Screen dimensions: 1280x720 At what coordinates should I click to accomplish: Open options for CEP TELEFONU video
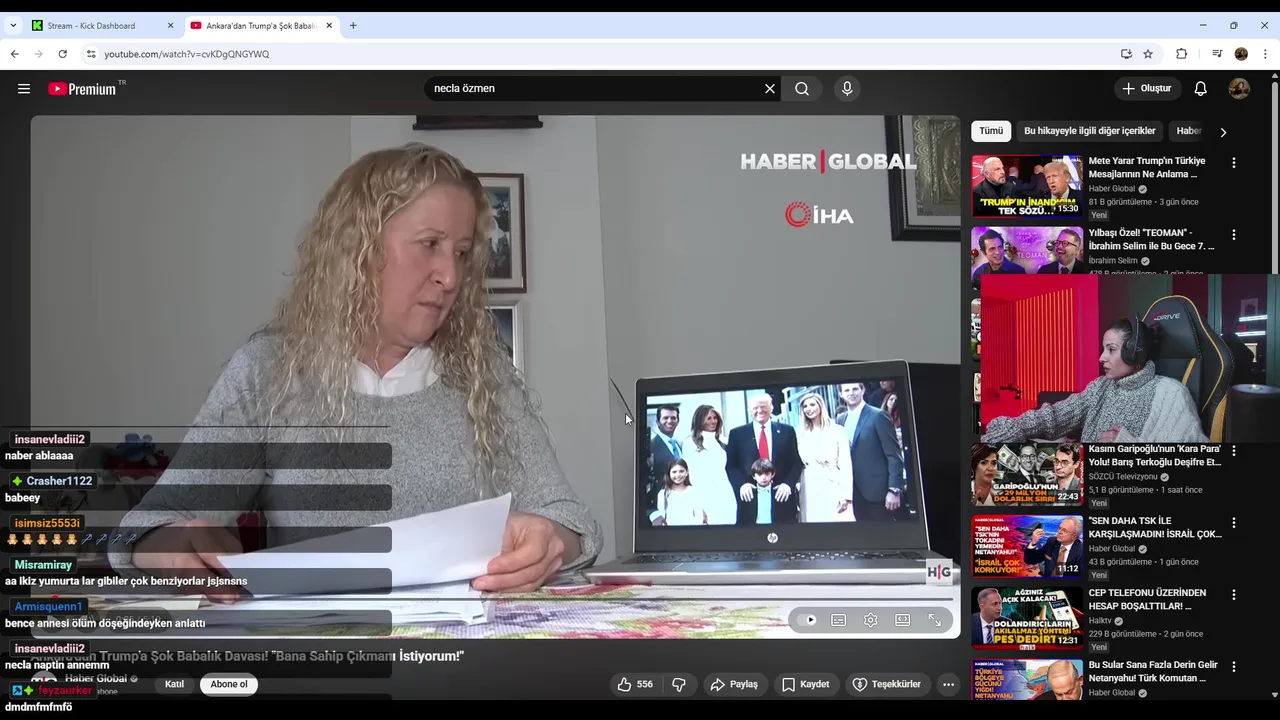pos(1234,594)
